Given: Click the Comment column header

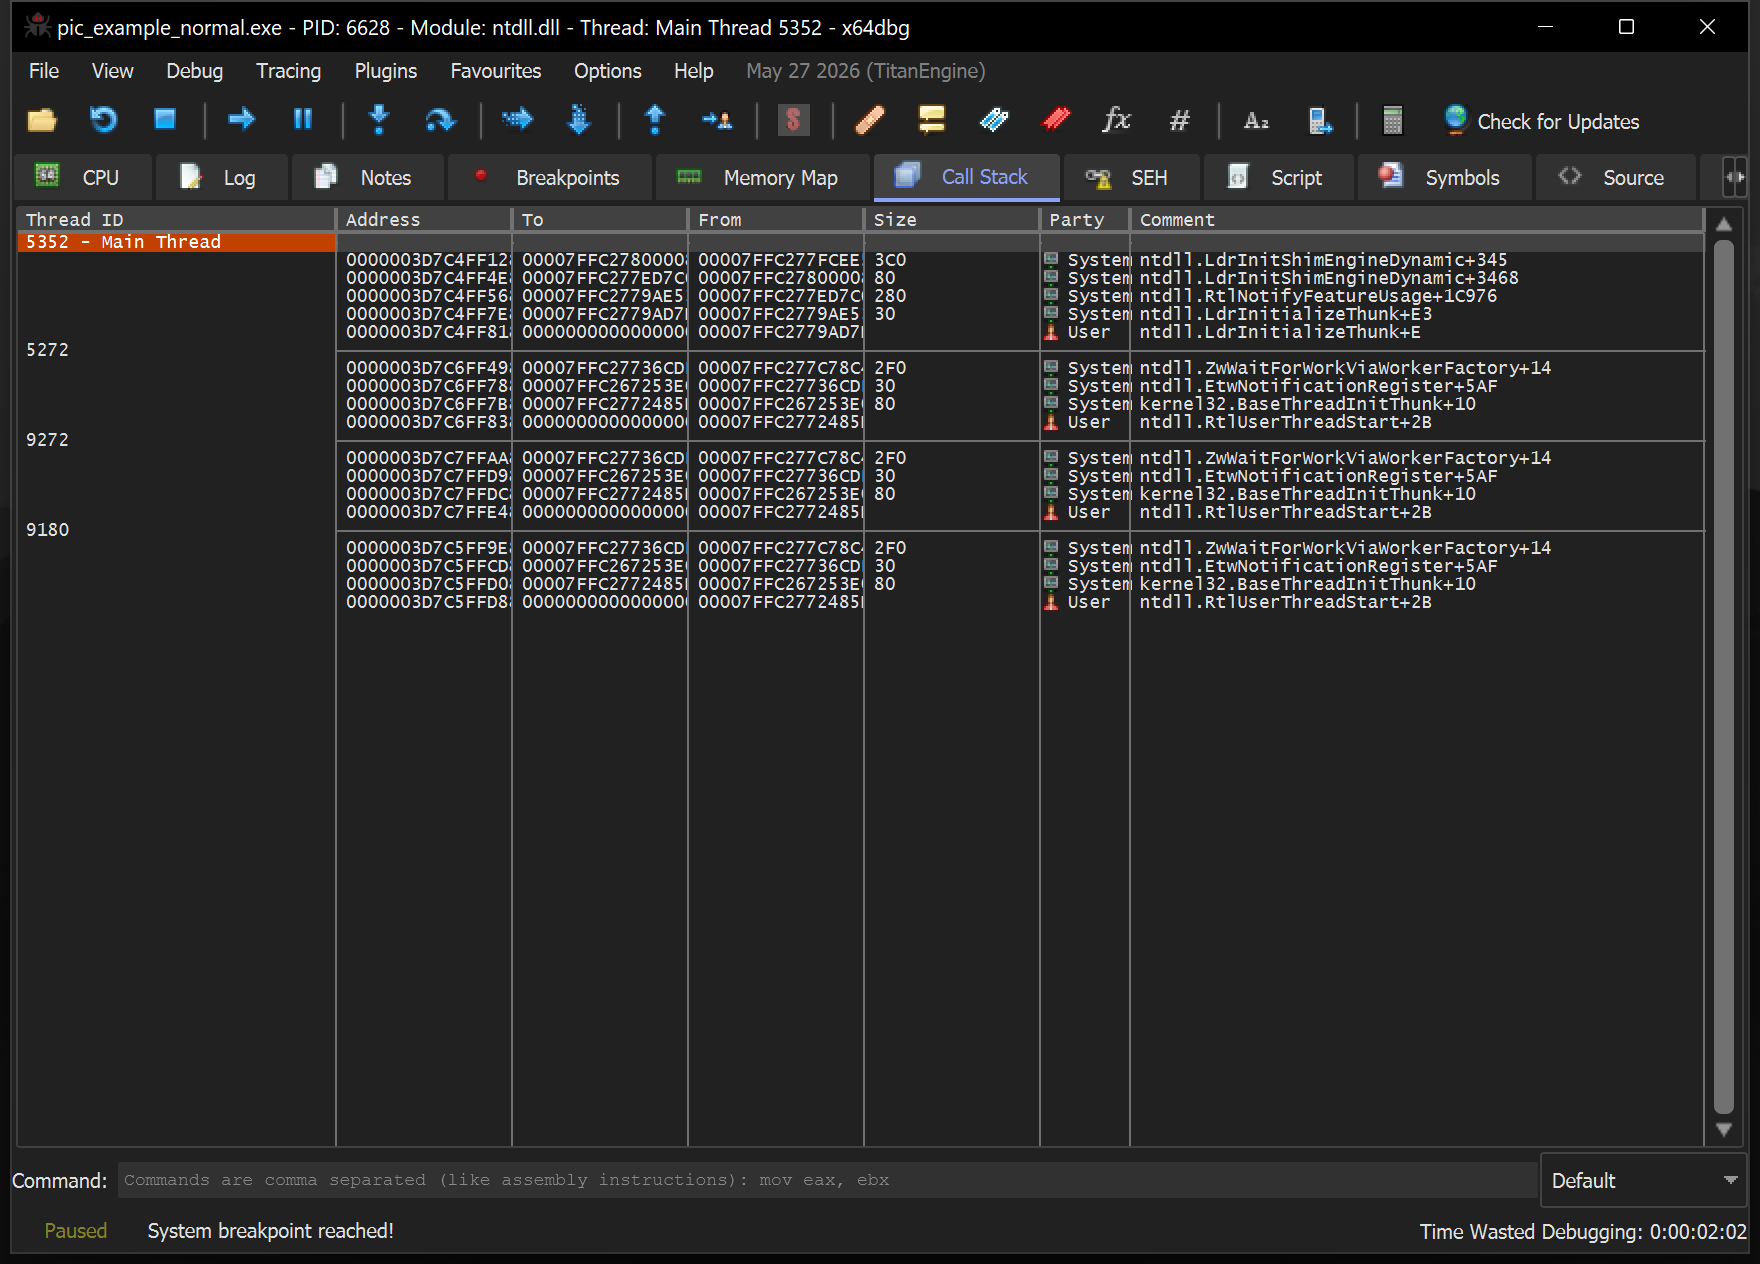Looking at the screenshot, I should (1417, 220).
